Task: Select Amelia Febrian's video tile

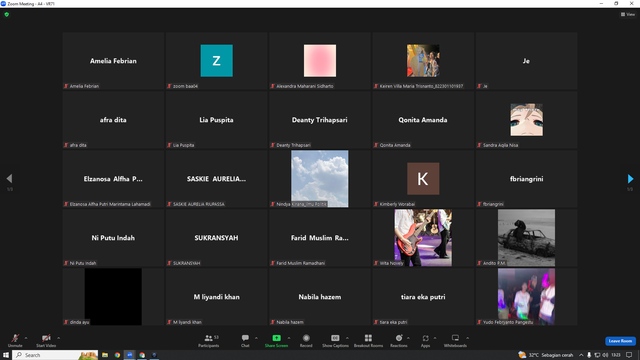Action: 113,61
